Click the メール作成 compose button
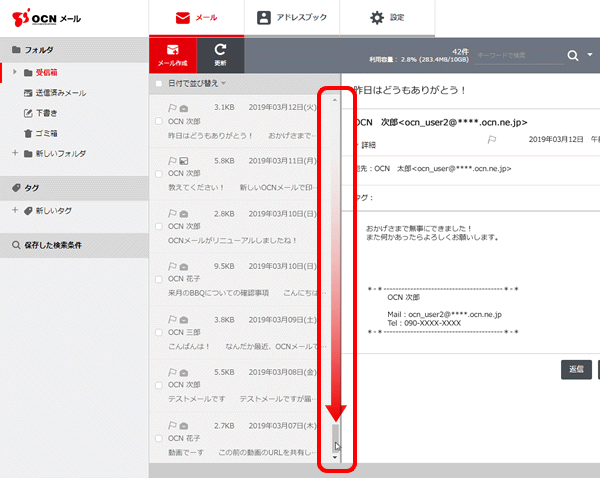The image size is (600, 478). click(173, 55)
